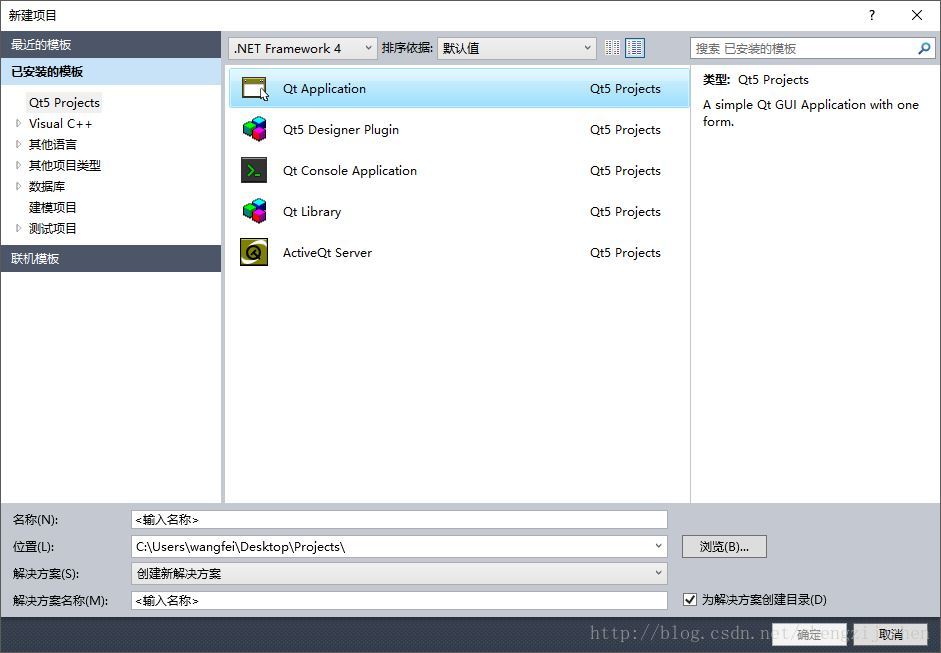Expand the 数据库 tree node

(x=18, y=186)
